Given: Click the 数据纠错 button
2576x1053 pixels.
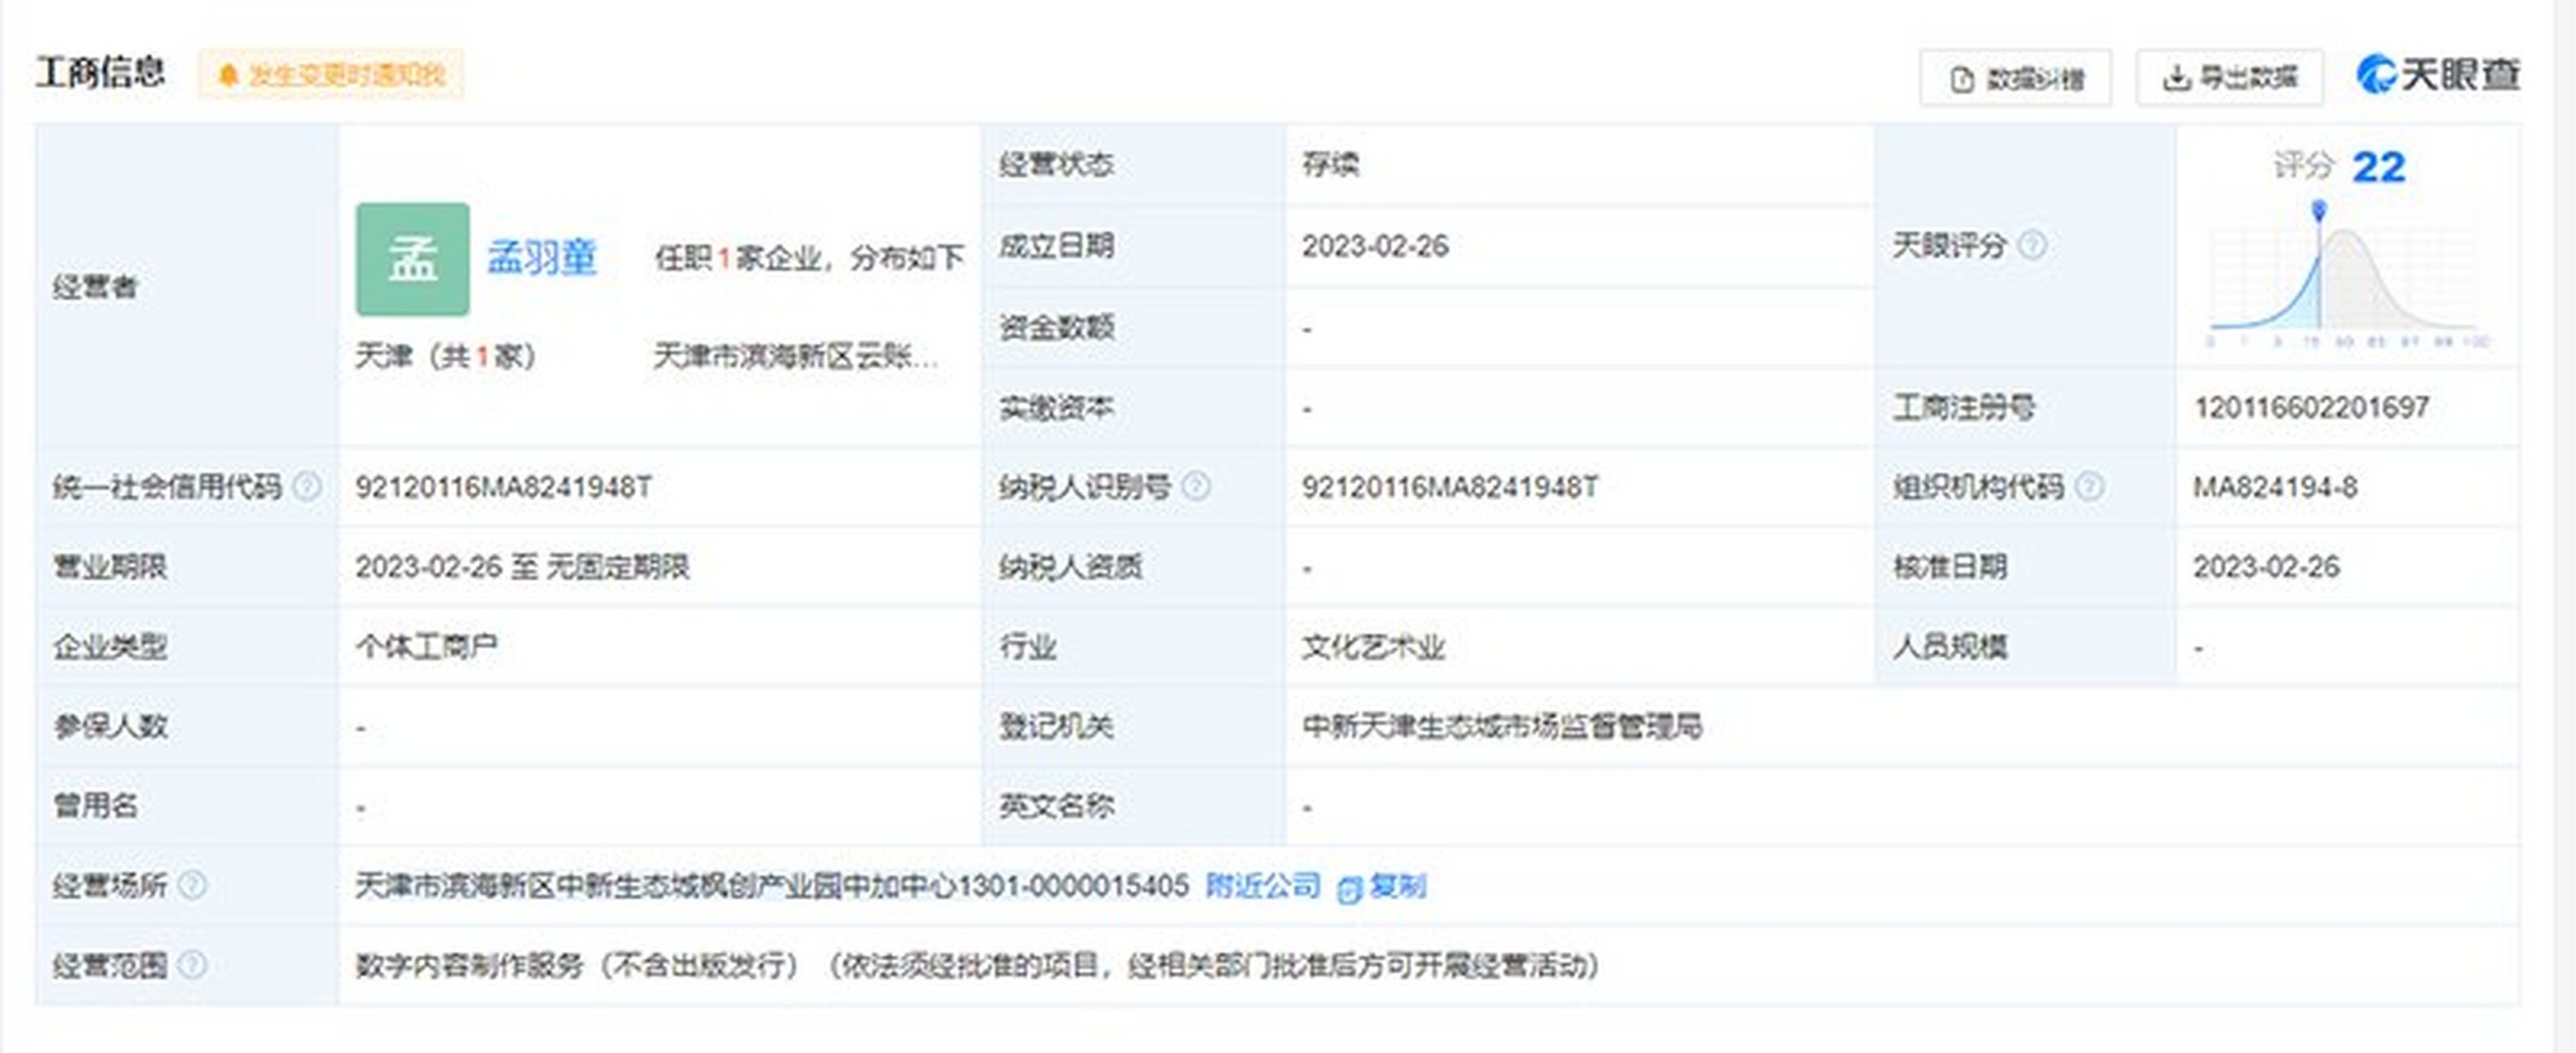Looking at the screenshot, I should [2015, 78].
